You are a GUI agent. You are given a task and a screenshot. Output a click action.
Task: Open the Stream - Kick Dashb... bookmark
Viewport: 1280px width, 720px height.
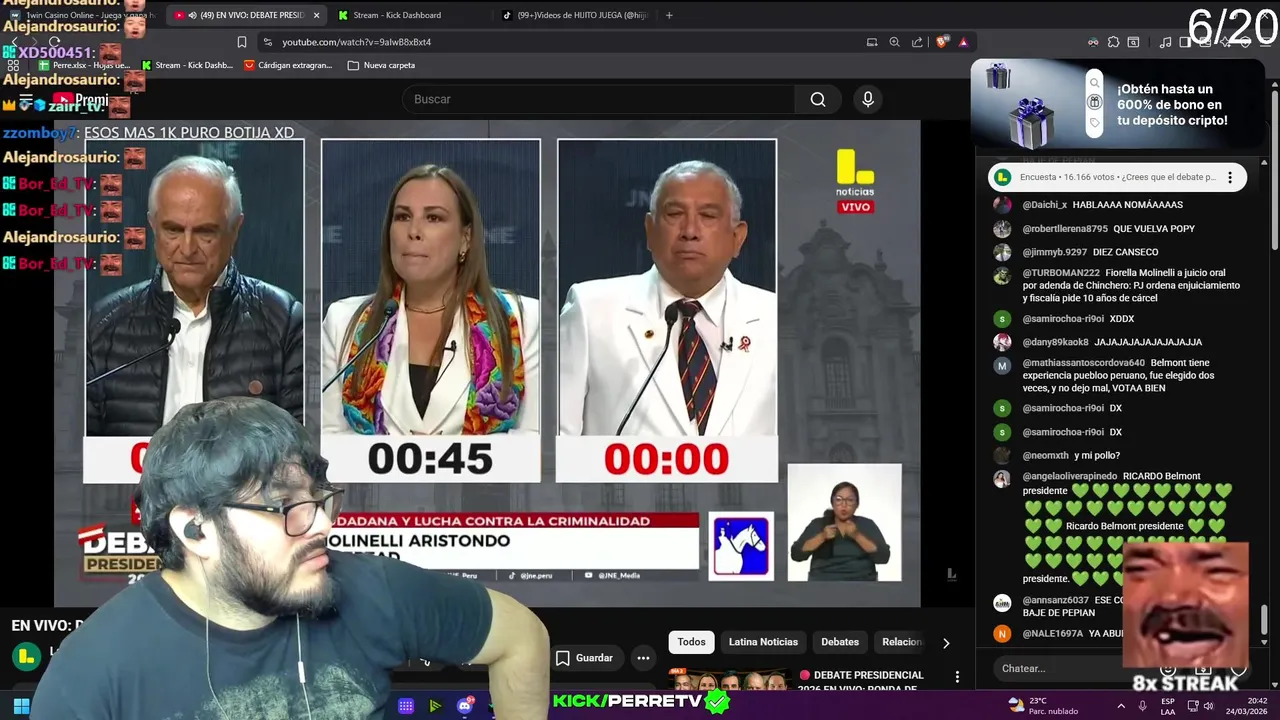pos(187,65)
